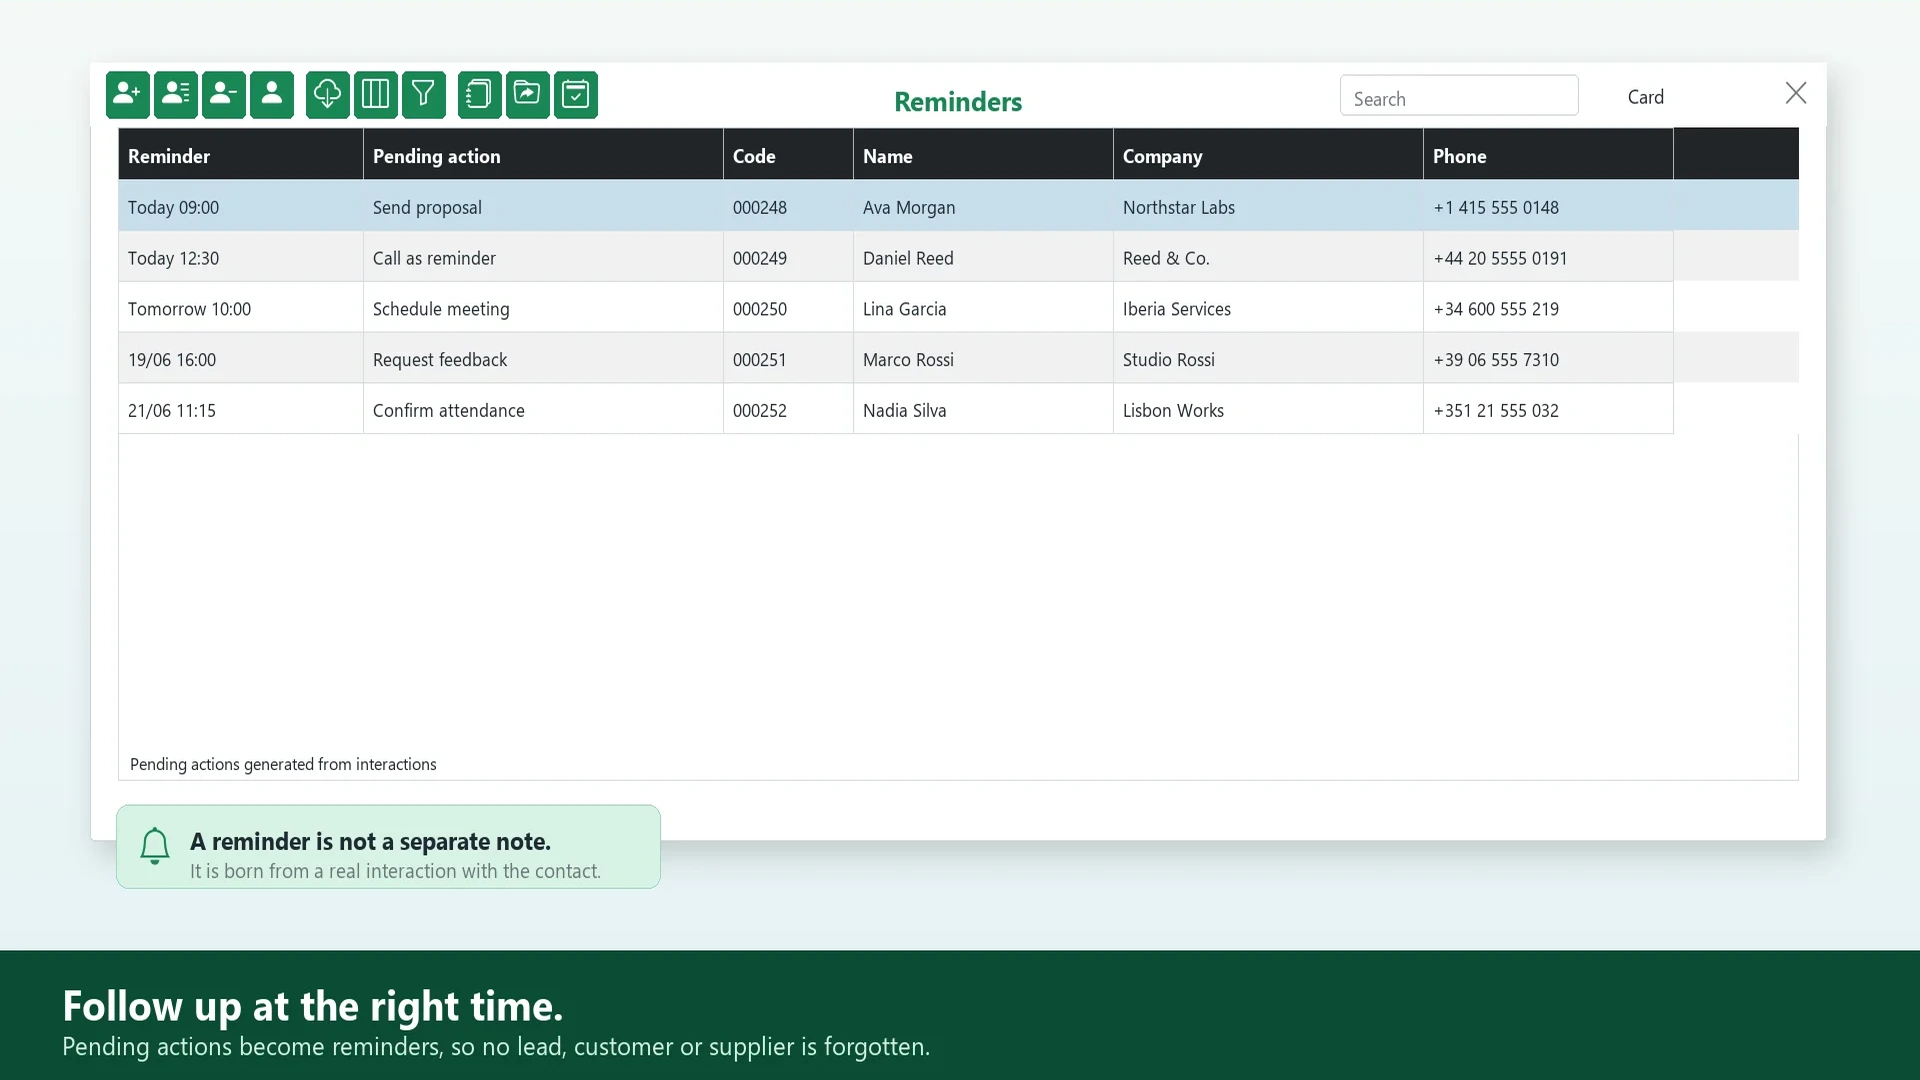Click the Reminders window title
Screen dimensions: 1920x1080
click(958, 101)
